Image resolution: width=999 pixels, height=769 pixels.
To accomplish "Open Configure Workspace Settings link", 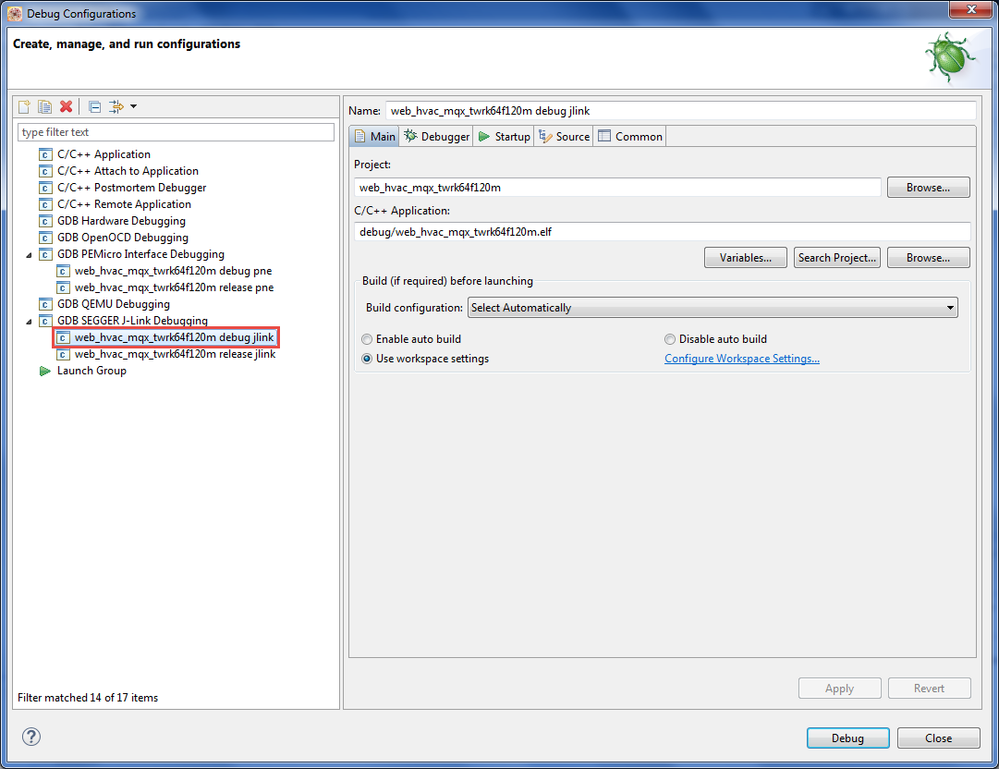I will click(x=742, y=359).
